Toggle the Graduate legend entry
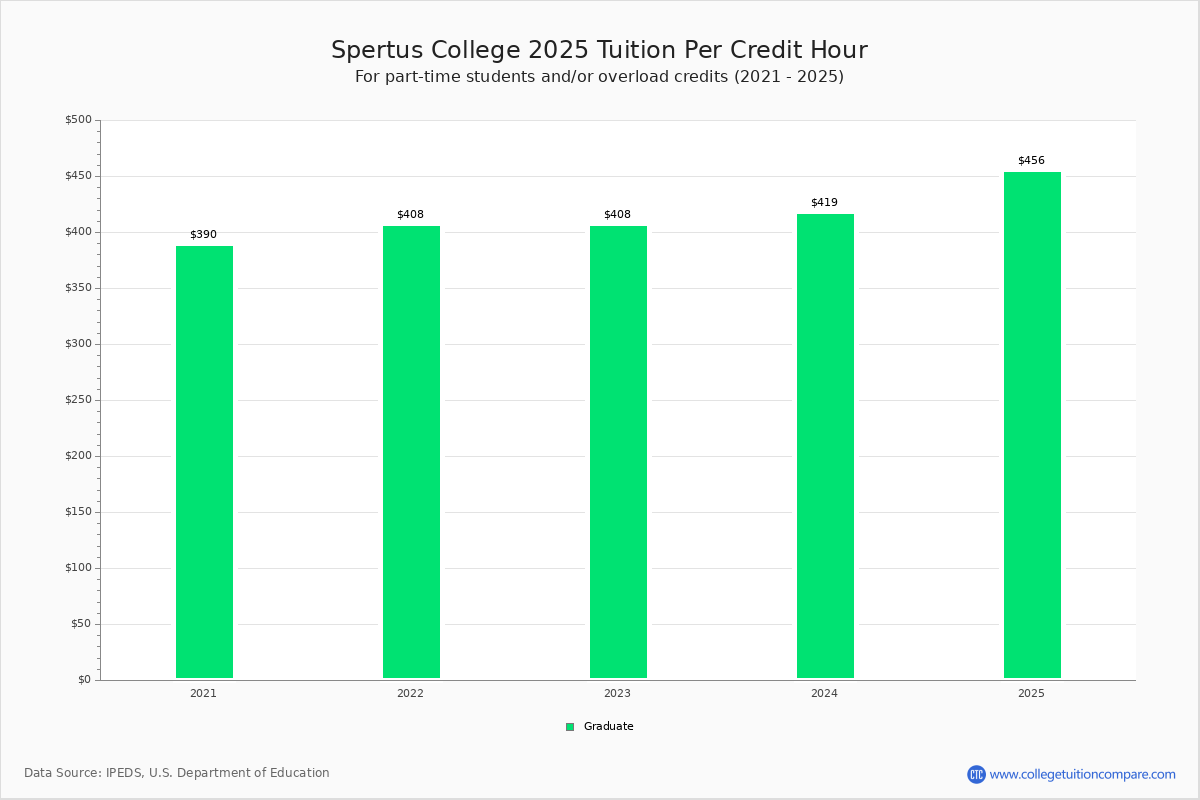The image size is (1200, 800). (600, 727)
